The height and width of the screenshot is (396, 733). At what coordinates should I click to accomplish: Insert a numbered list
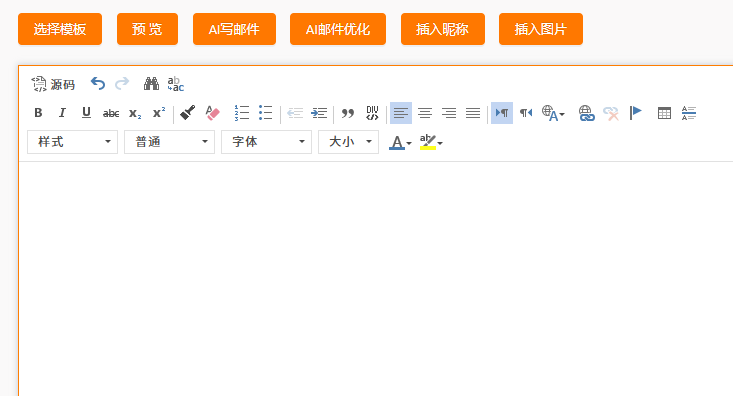242,113
